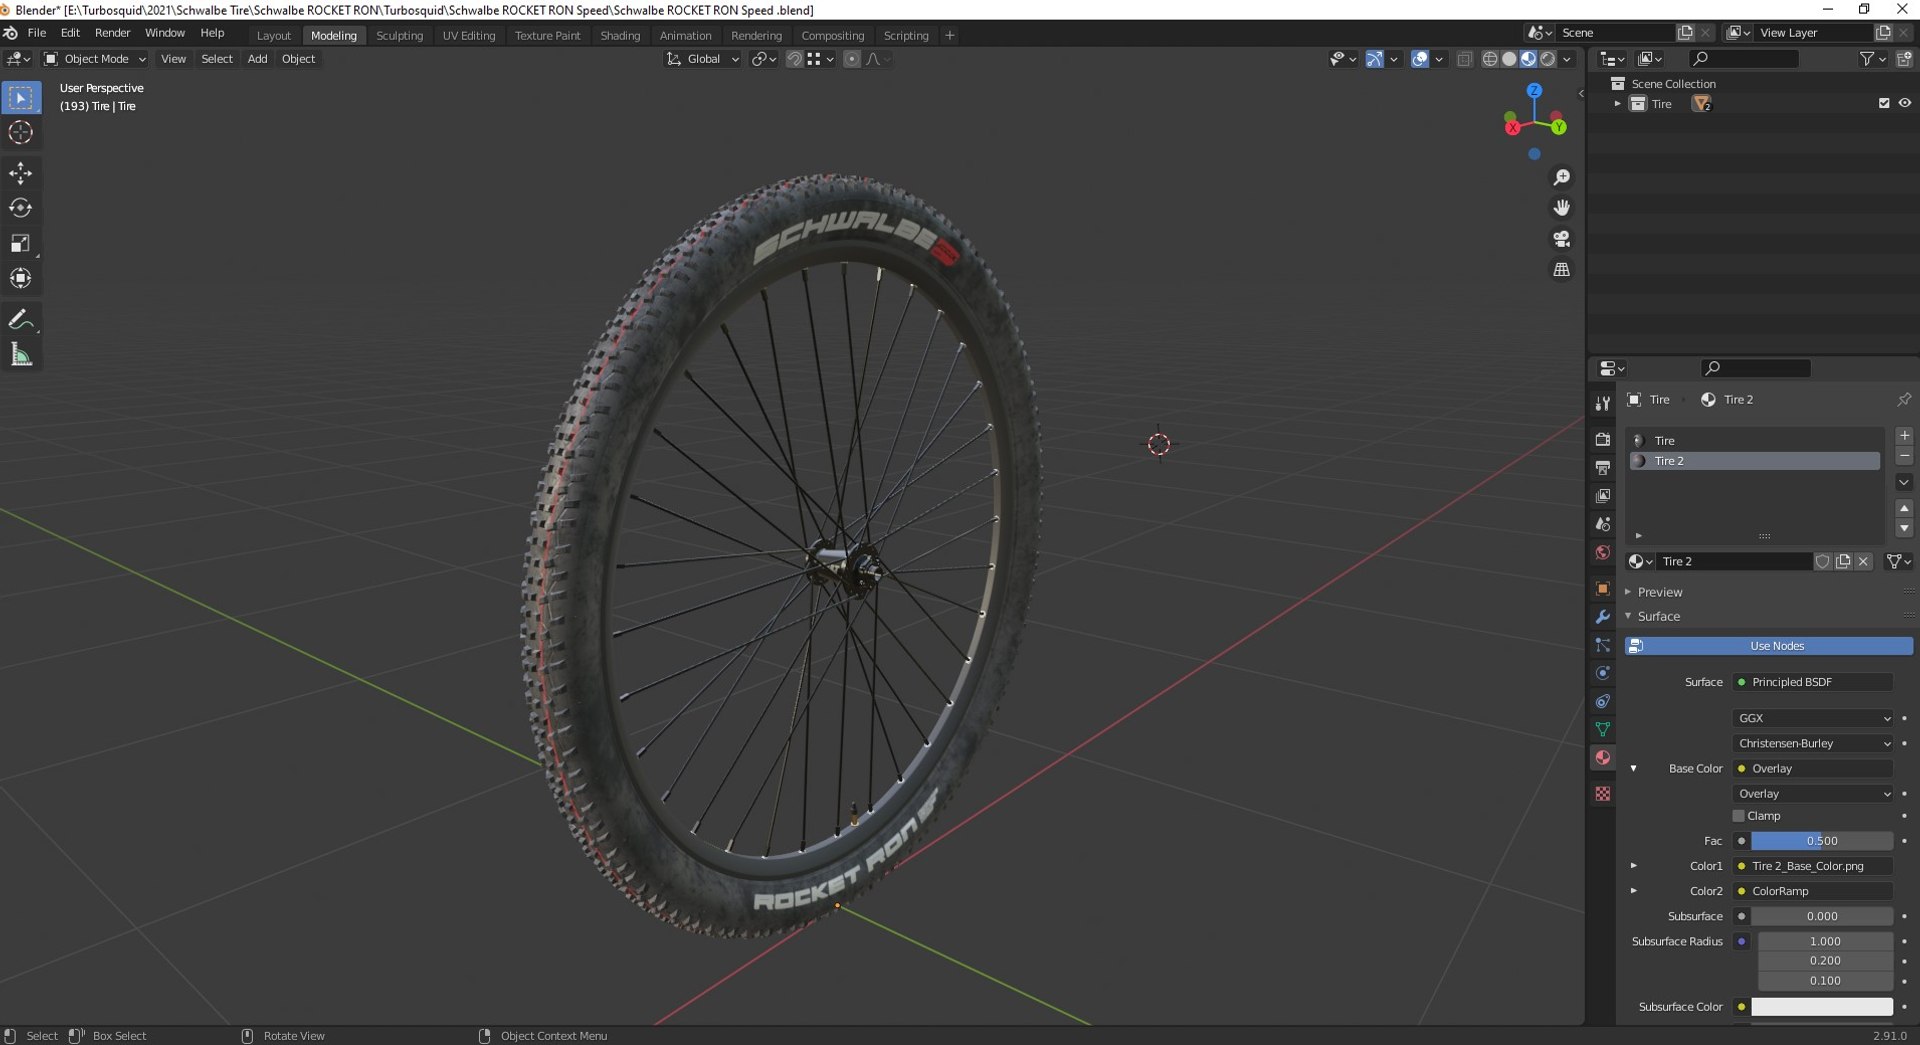This screenshot has height=1045, width=1920.
Task: Open Object properties orange square tab
Action: coord(1603,589)
